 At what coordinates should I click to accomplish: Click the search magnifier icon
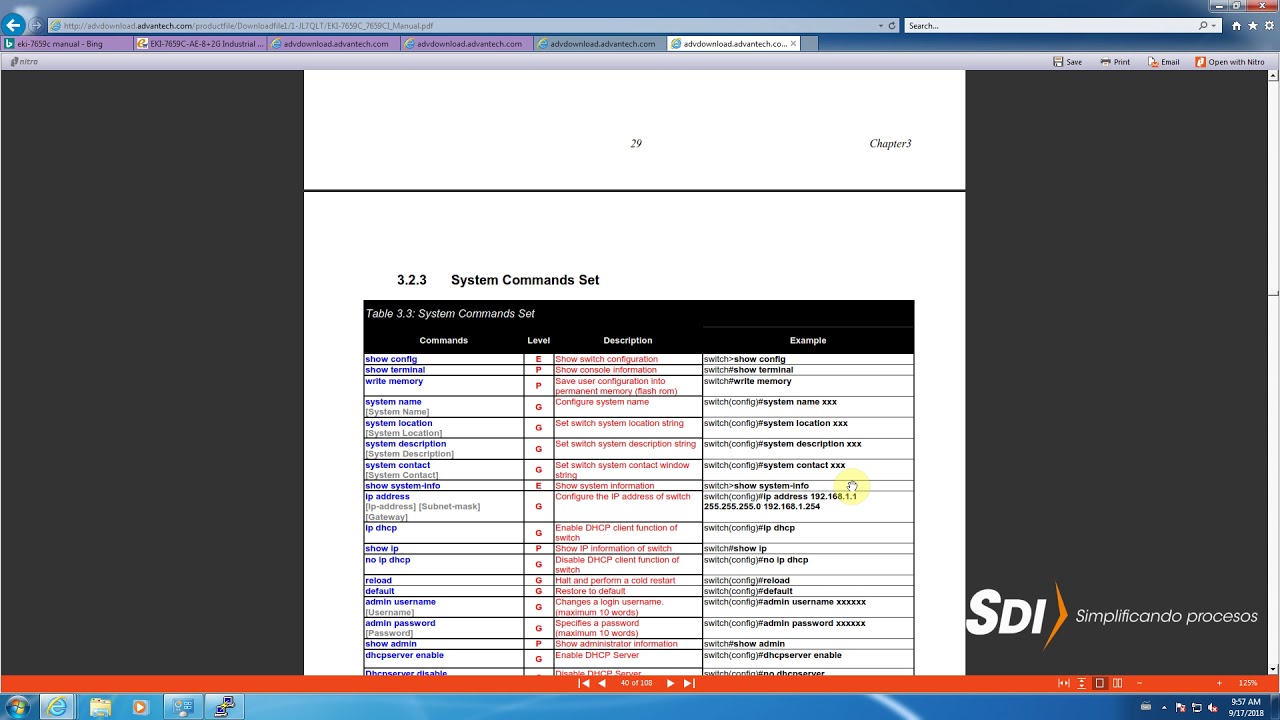[1203, 26]
